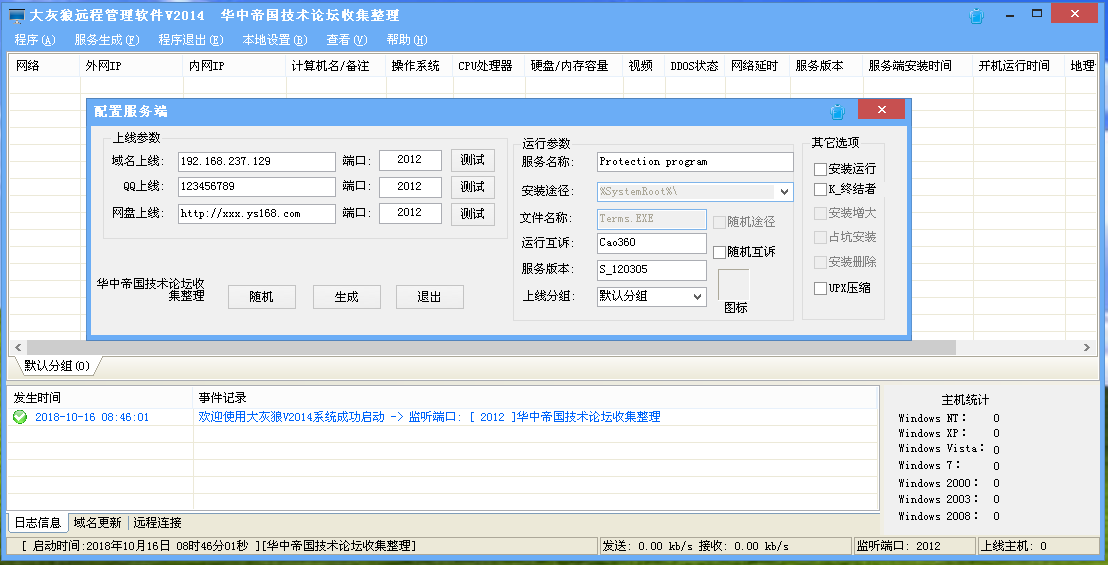Click the QQ上线 number field
Viewport: 1108px width, 565px height.
[257, 186]
